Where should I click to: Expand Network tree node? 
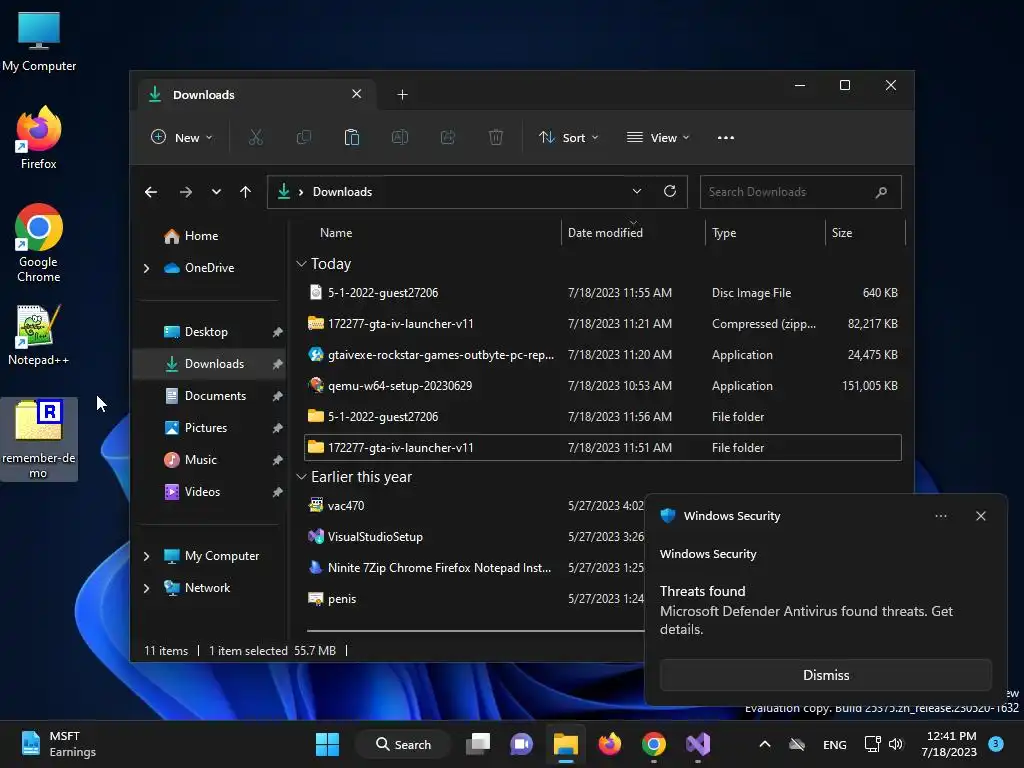click(146, 588)
